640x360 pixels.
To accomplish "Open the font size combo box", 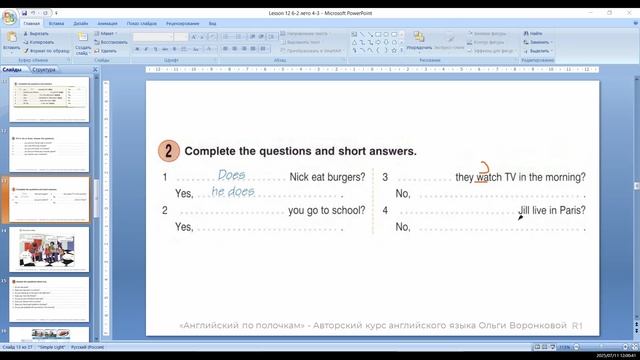I will (x=180, y=37).
